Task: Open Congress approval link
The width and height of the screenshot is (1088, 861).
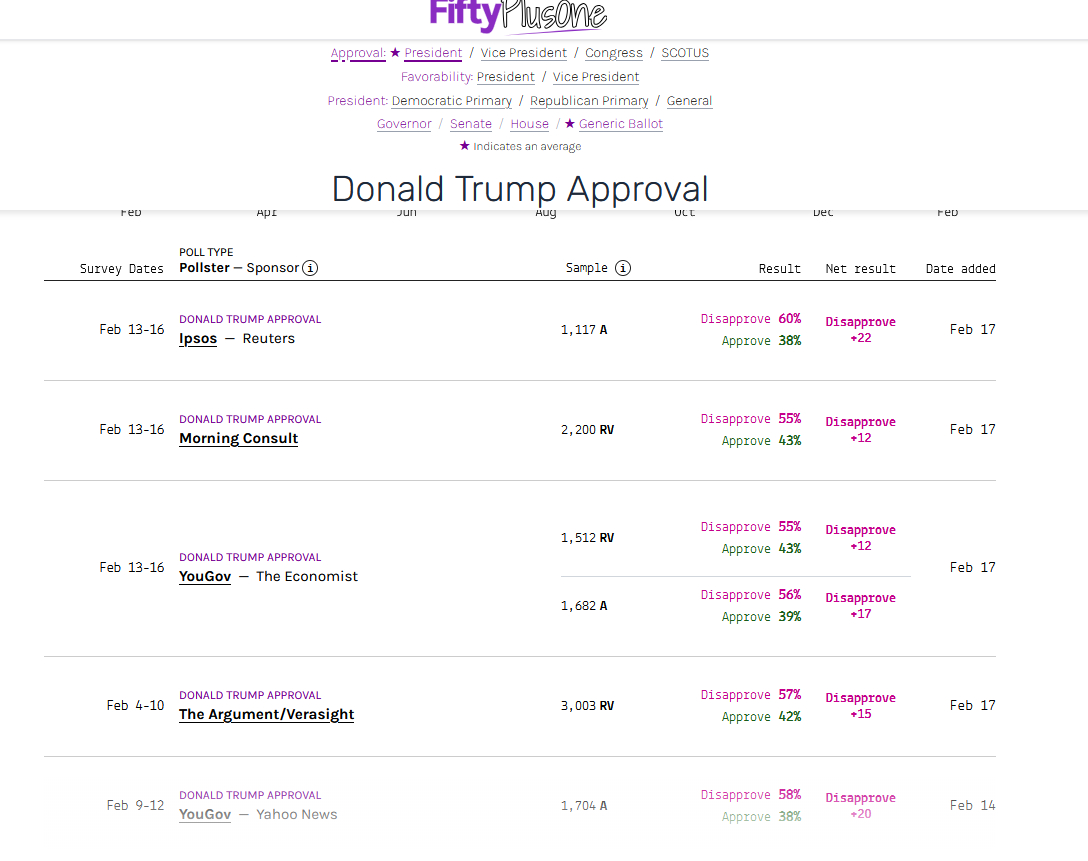Action: [x=614, y=53]
